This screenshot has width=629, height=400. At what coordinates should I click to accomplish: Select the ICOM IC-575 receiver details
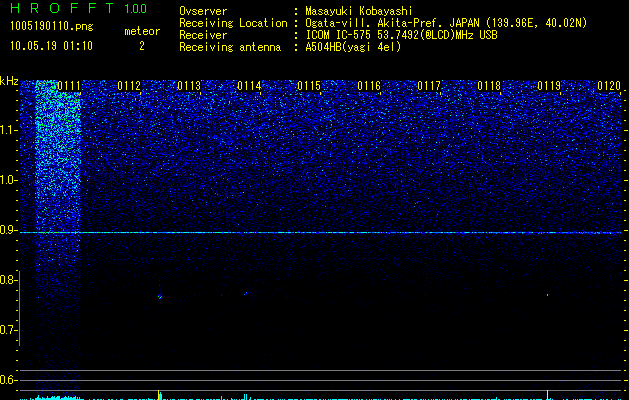[x=401, y=35]
